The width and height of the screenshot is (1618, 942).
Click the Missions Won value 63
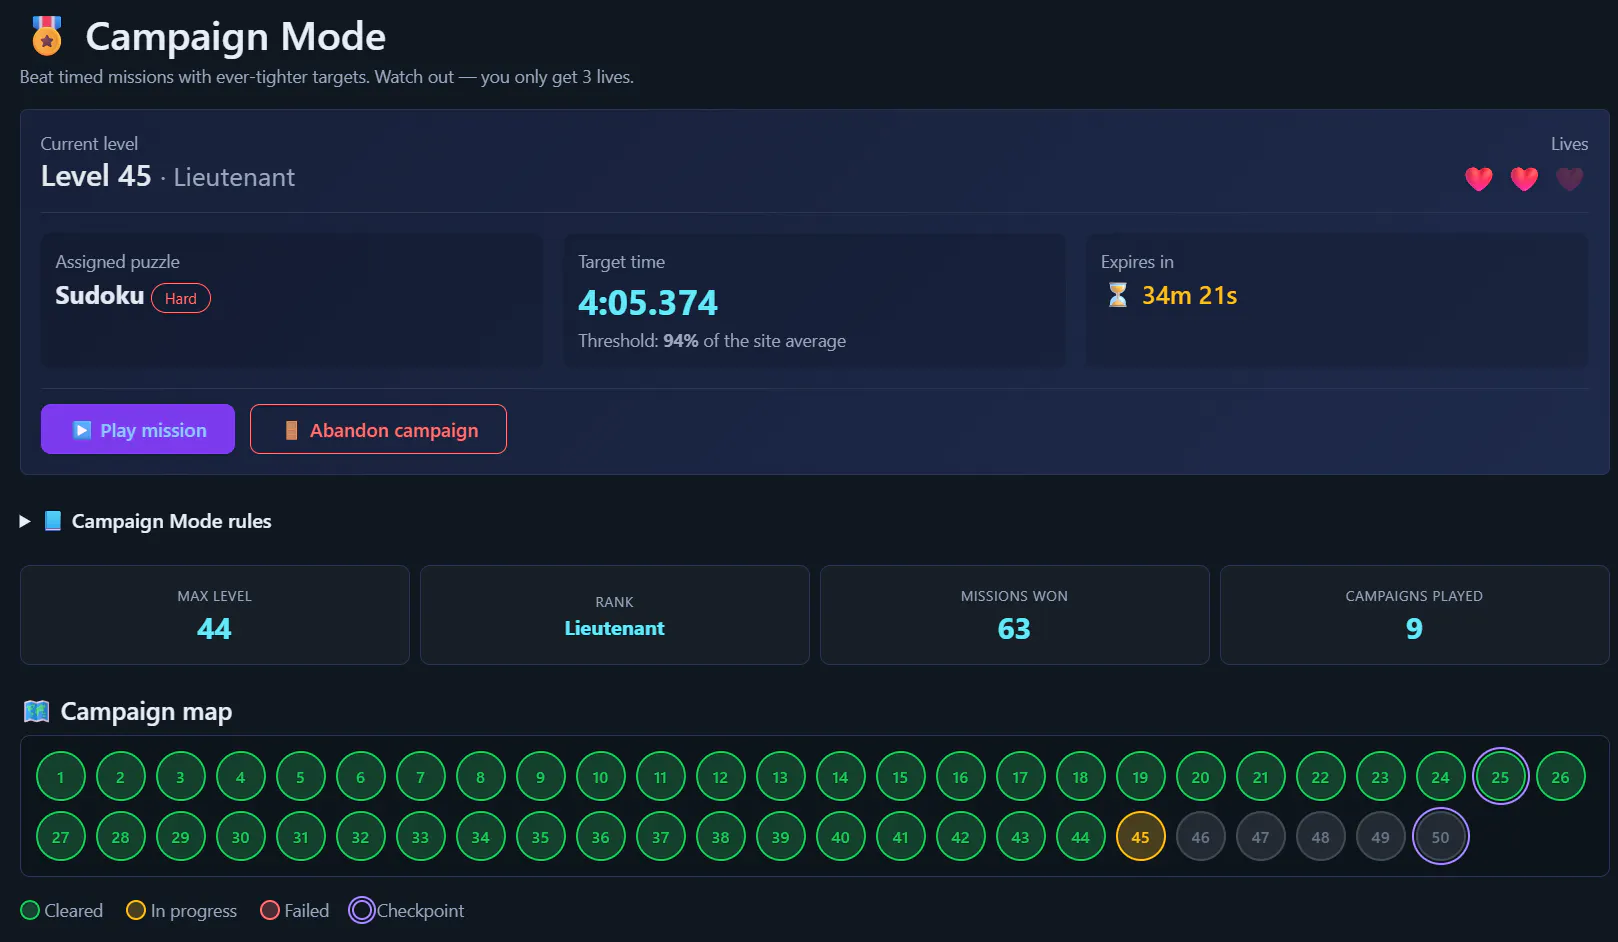(1014, 629)
